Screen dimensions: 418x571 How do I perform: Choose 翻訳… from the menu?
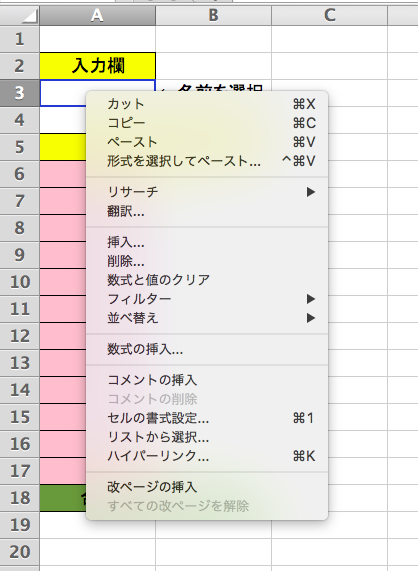(207, 211)
